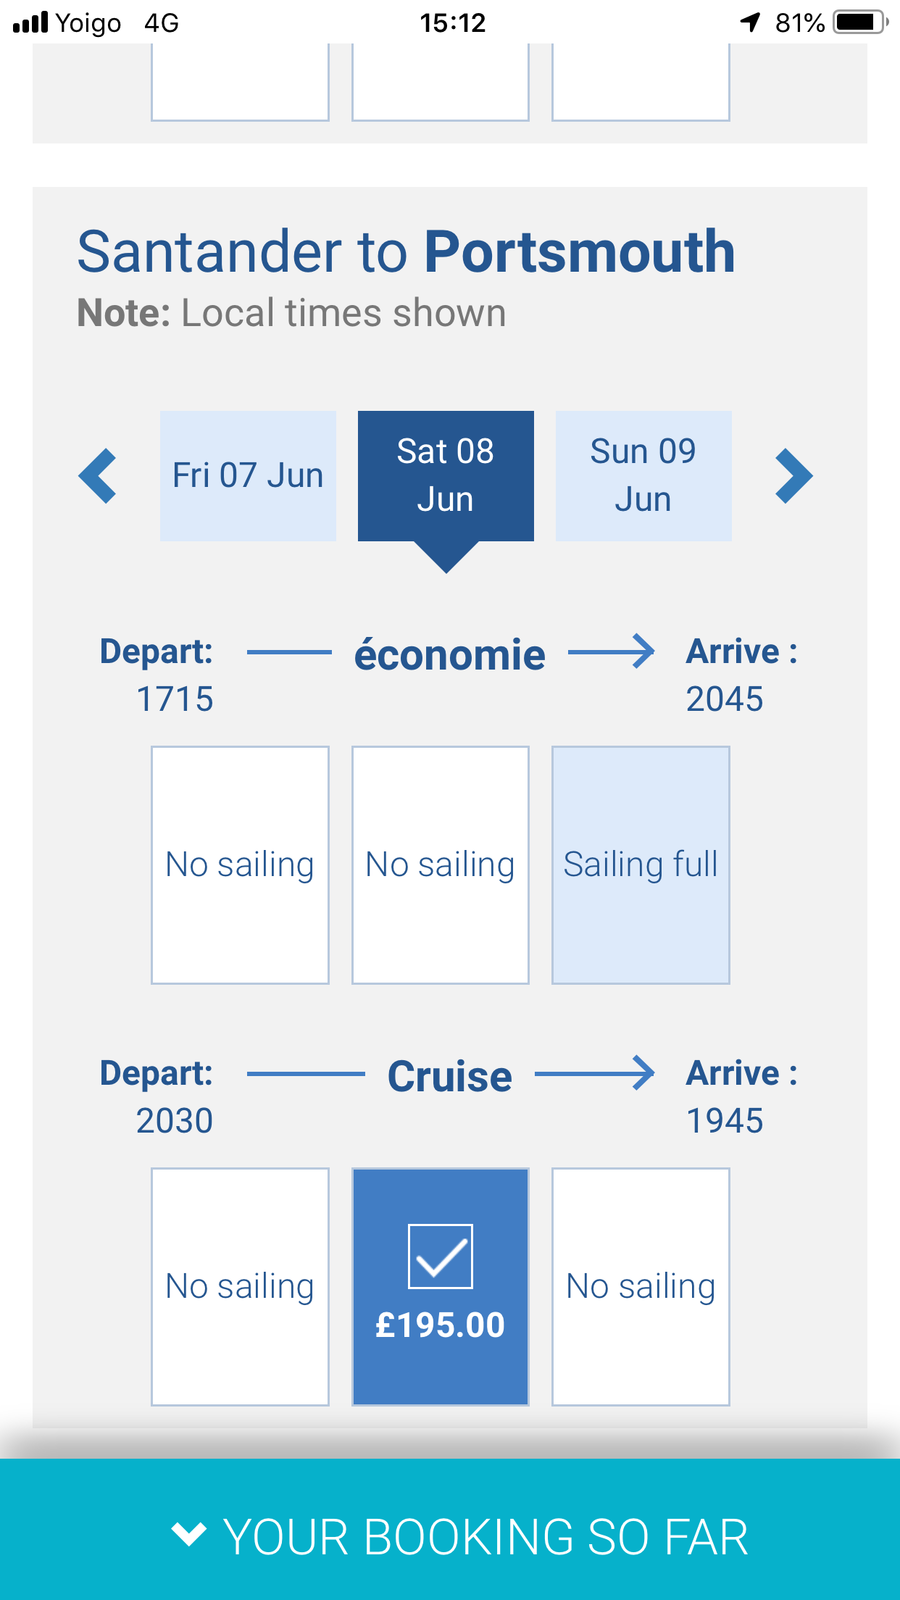The width and height of the screenshot is (900, 1600).
Task: Tap Cruise No sailing box under Friday
Action: [240, 1287]
